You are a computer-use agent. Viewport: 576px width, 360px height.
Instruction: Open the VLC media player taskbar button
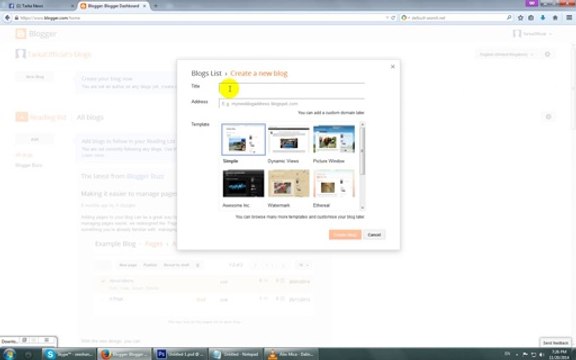291,354
